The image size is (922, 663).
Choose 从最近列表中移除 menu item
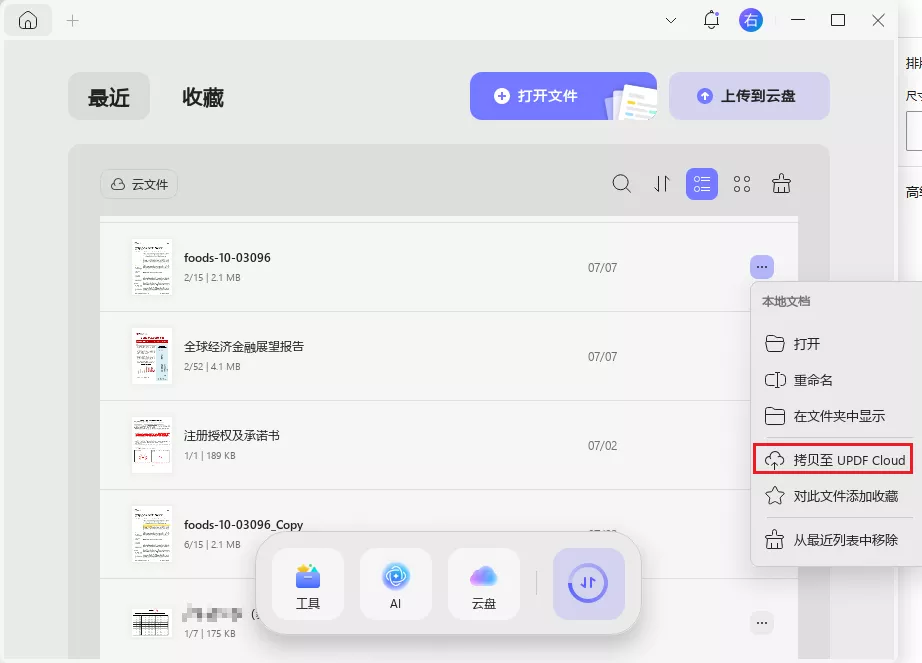[836, 540]
